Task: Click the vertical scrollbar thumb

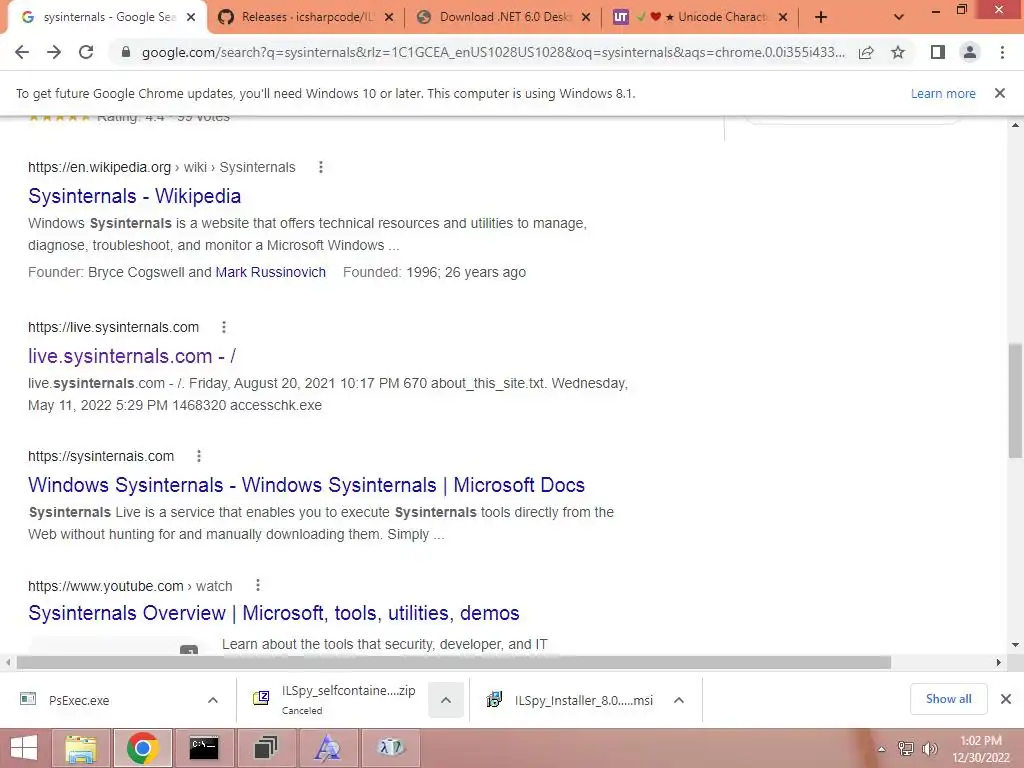Action: click(x=1016, y=400)
